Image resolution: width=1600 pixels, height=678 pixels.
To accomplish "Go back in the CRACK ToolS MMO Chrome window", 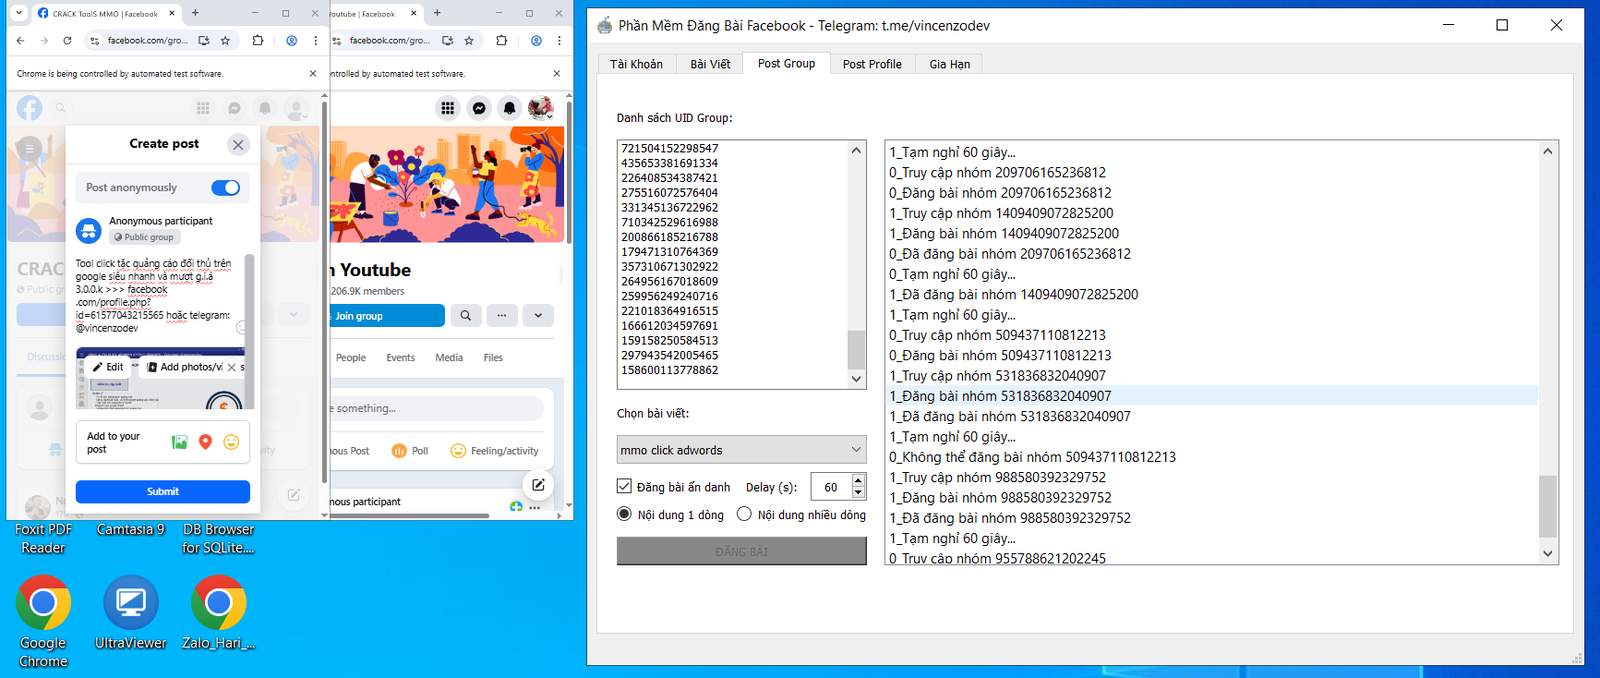I will 20,41.
